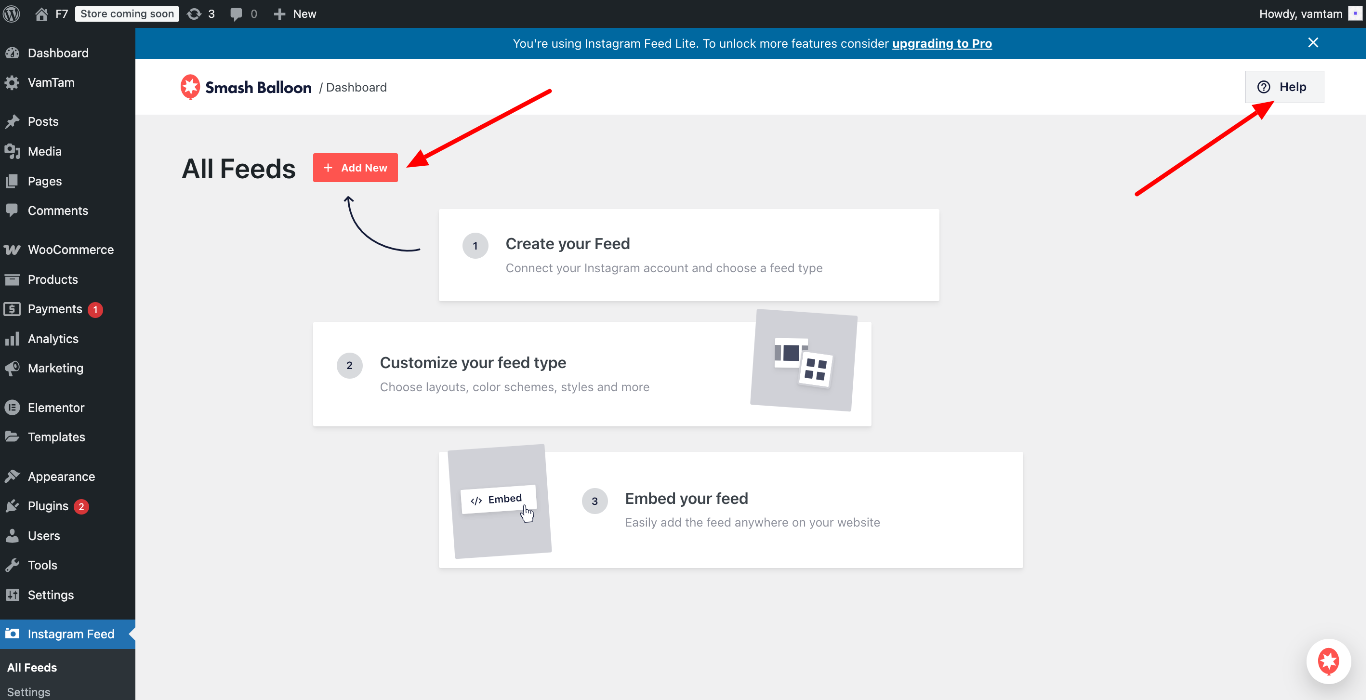Follow the upgrading to Pro link
The width and height of the screenshot is (1366, 700).
(x=942, y=43)
